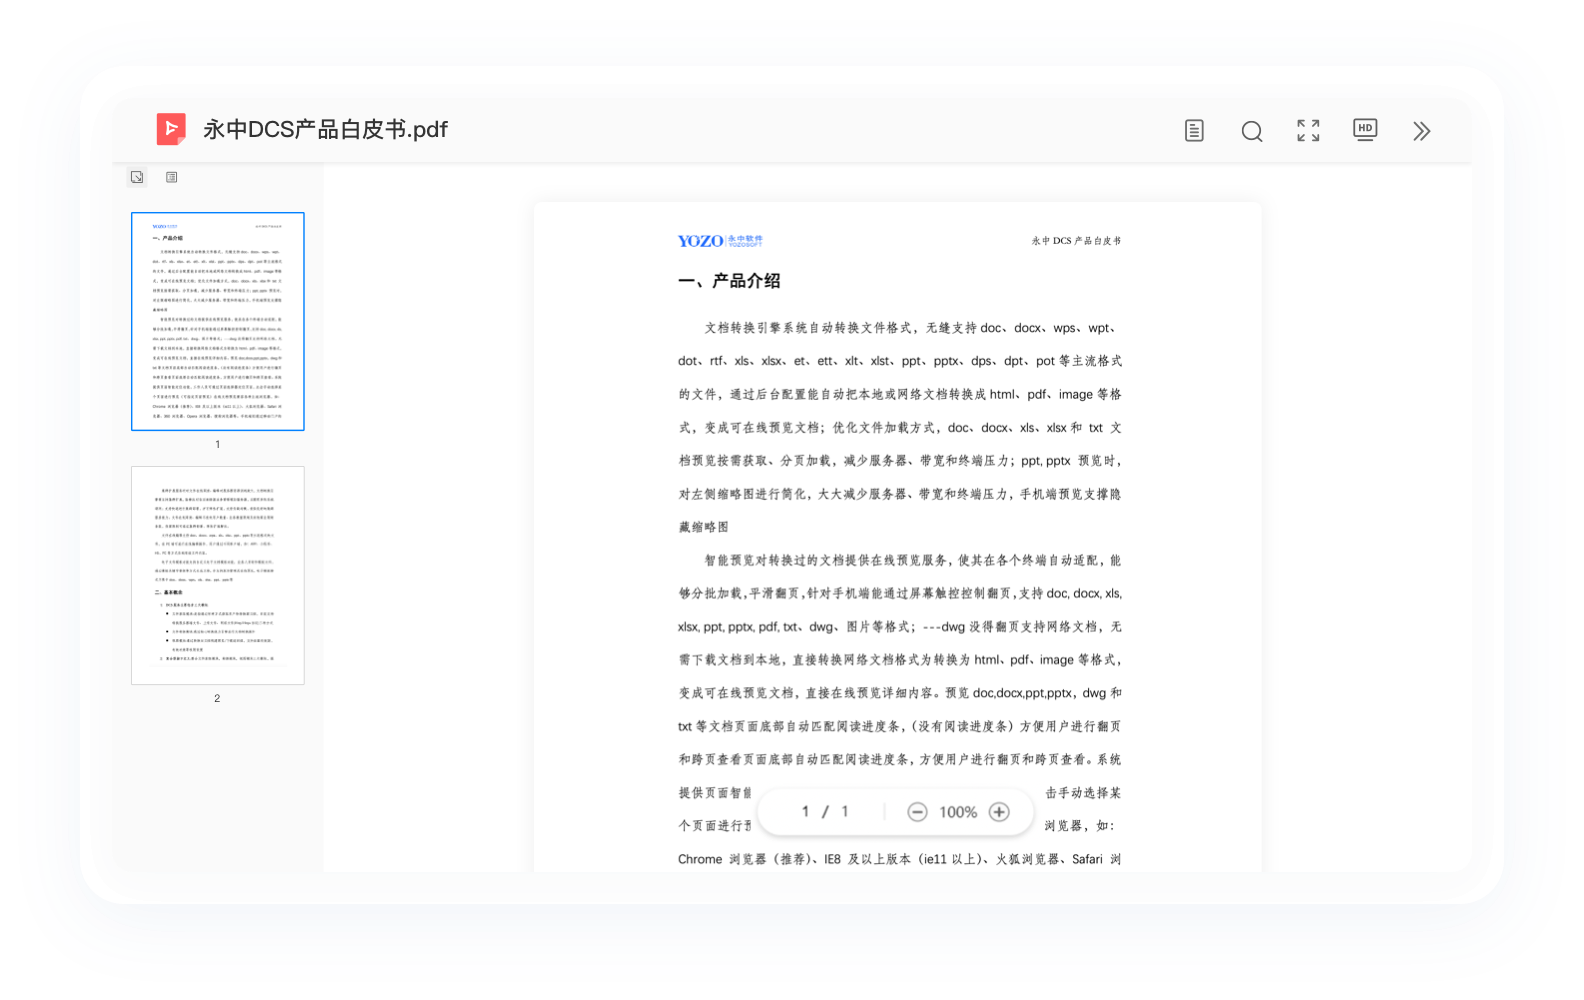Viewport: 1584px width, 1000px height.
Task: Click the 100% zoom level value
Action: click(958, 812)
